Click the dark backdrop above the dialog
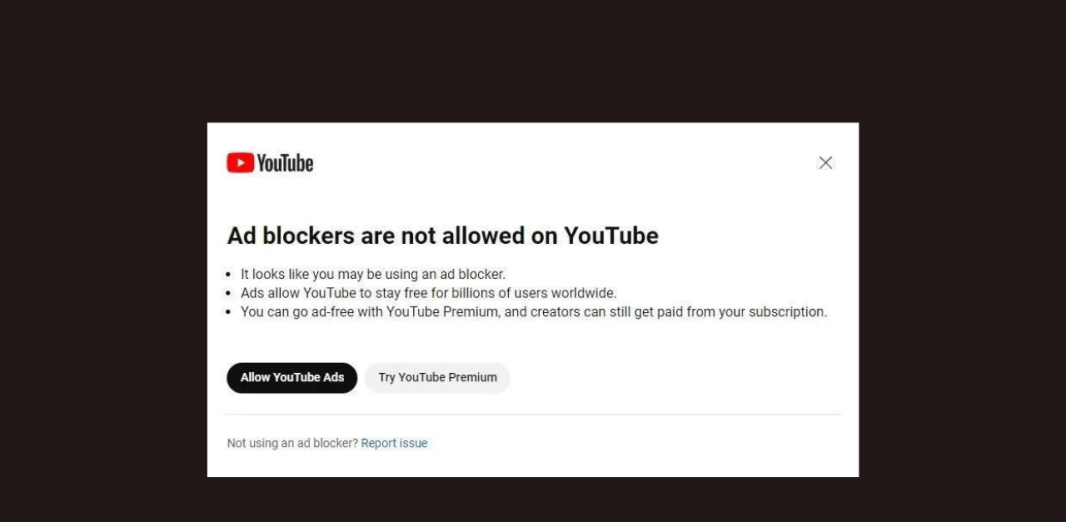Image resolution: width=1066 pixels, height=522 pixels. (x=533, y=61)
